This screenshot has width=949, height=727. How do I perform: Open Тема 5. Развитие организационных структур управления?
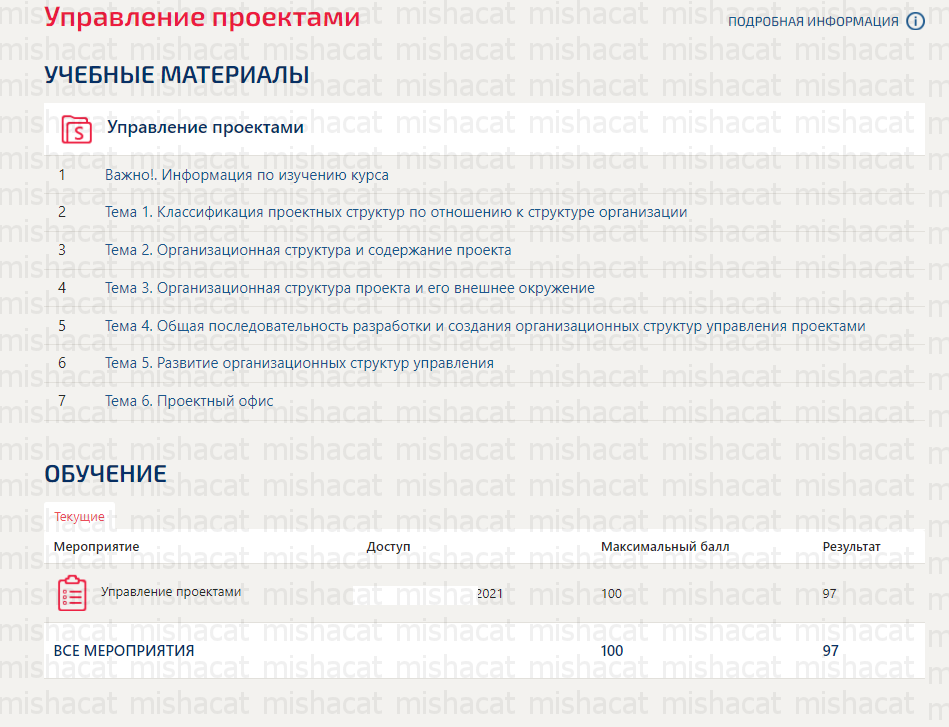point(300,363)
